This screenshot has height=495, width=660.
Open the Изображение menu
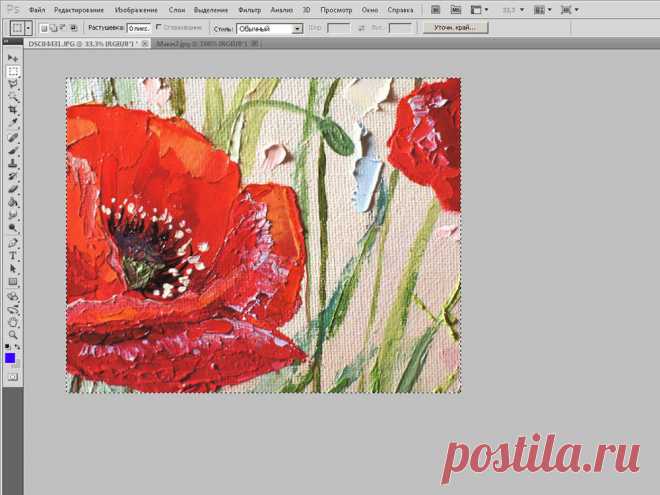136,9
